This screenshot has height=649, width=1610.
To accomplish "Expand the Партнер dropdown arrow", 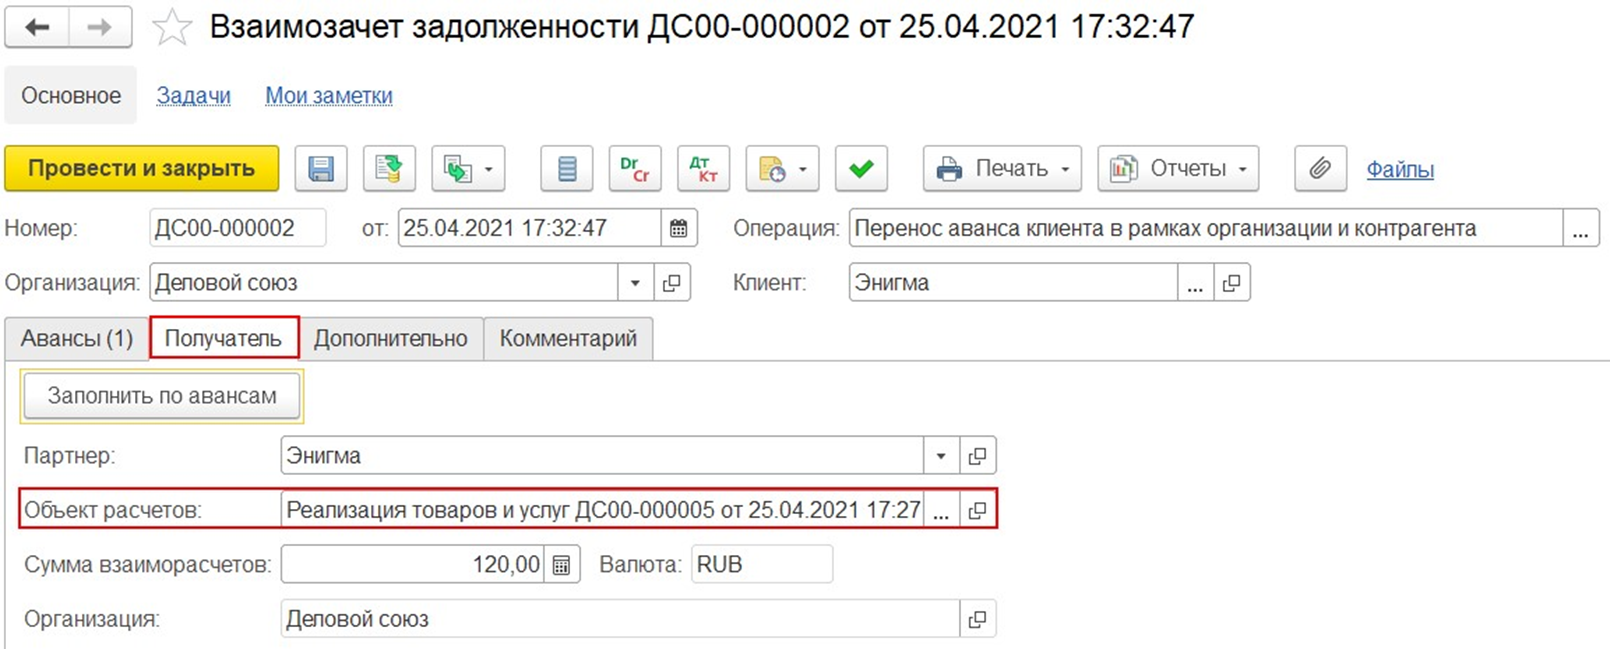I will (940, 456).
